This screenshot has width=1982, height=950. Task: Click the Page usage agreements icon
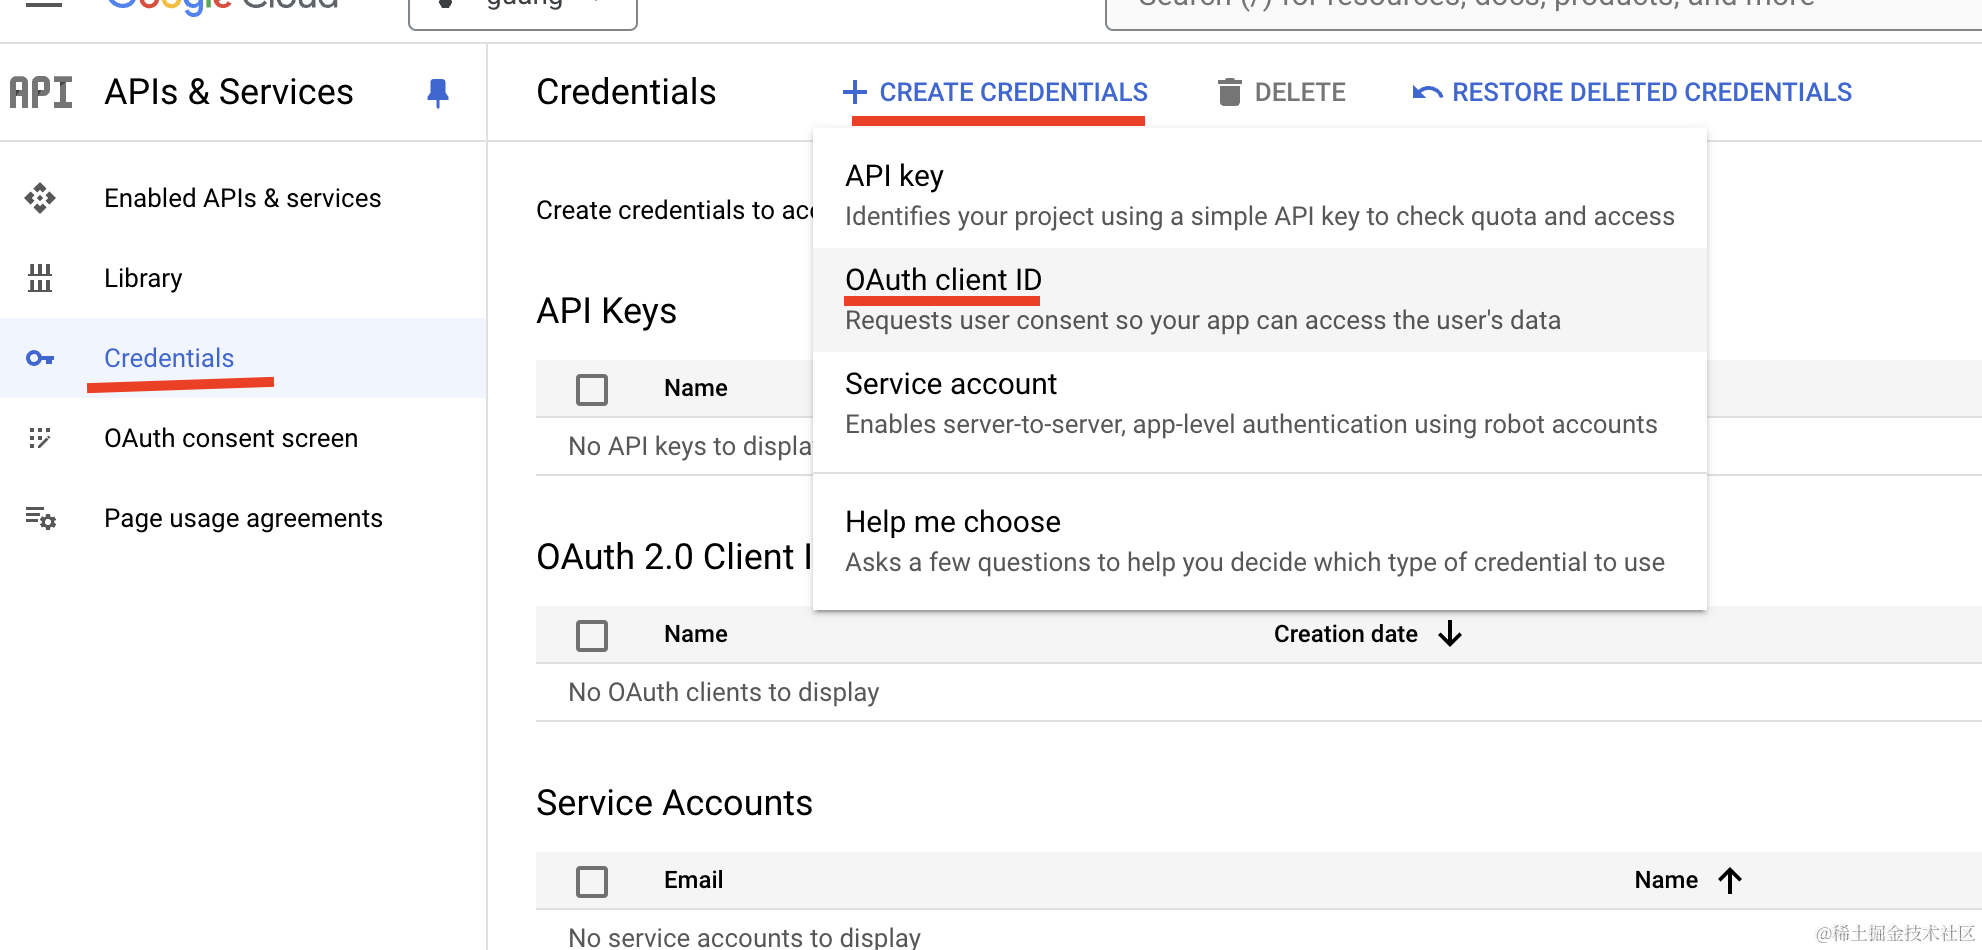(40, 518)
